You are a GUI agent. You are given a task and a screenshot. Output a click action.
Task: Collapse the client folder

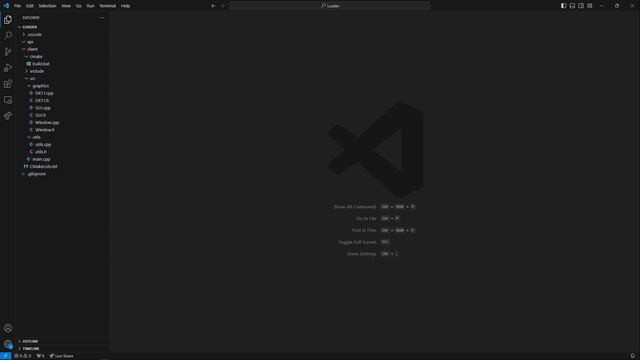(x=63, y=49)
